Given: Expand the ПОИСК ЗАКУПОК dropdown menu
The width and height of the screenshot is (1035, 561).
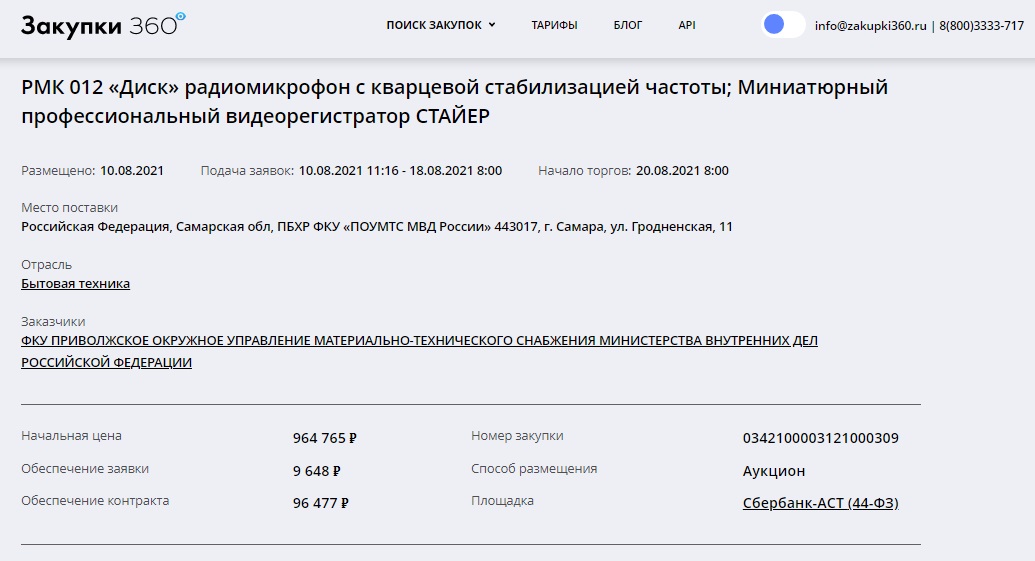Looking at the screenshot, I should [441, 25].
